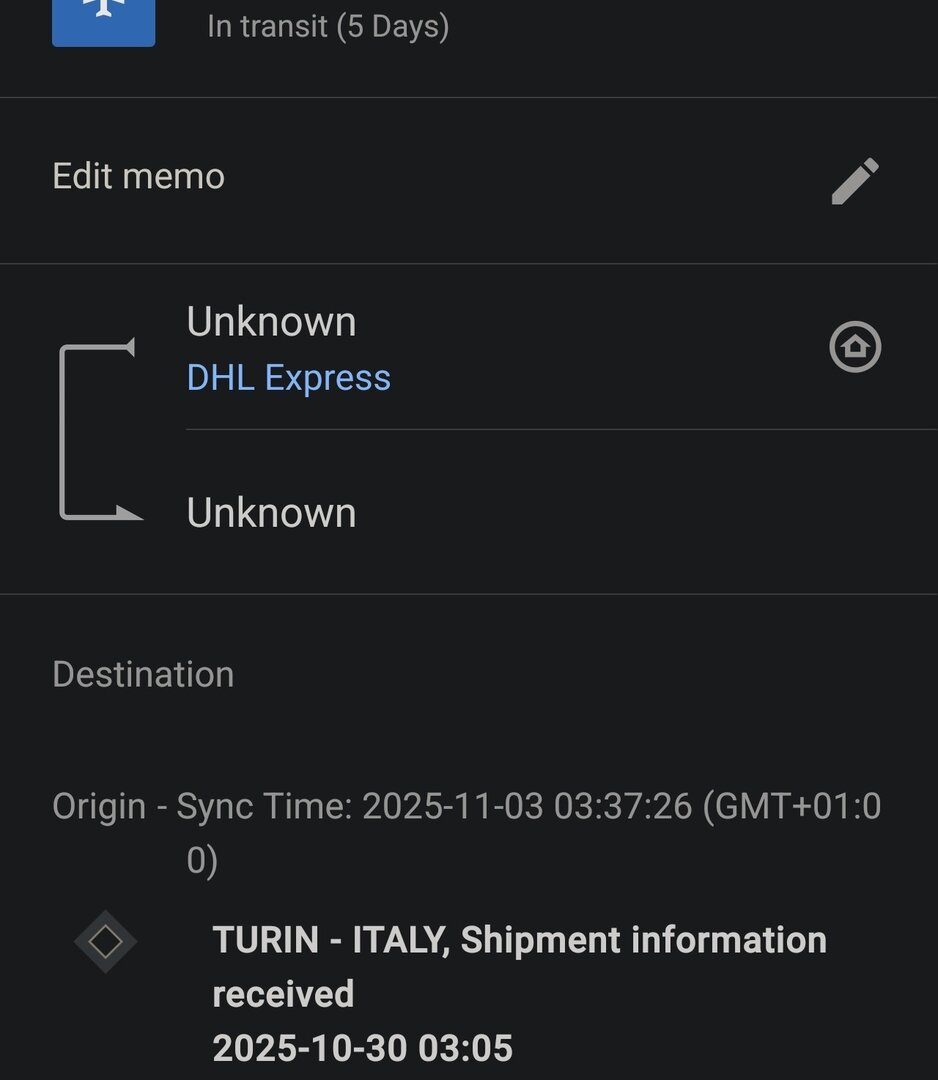The image size is (938, 1080).
Task: Tap the pencil icon to edit memo
Action: (855, 181)
